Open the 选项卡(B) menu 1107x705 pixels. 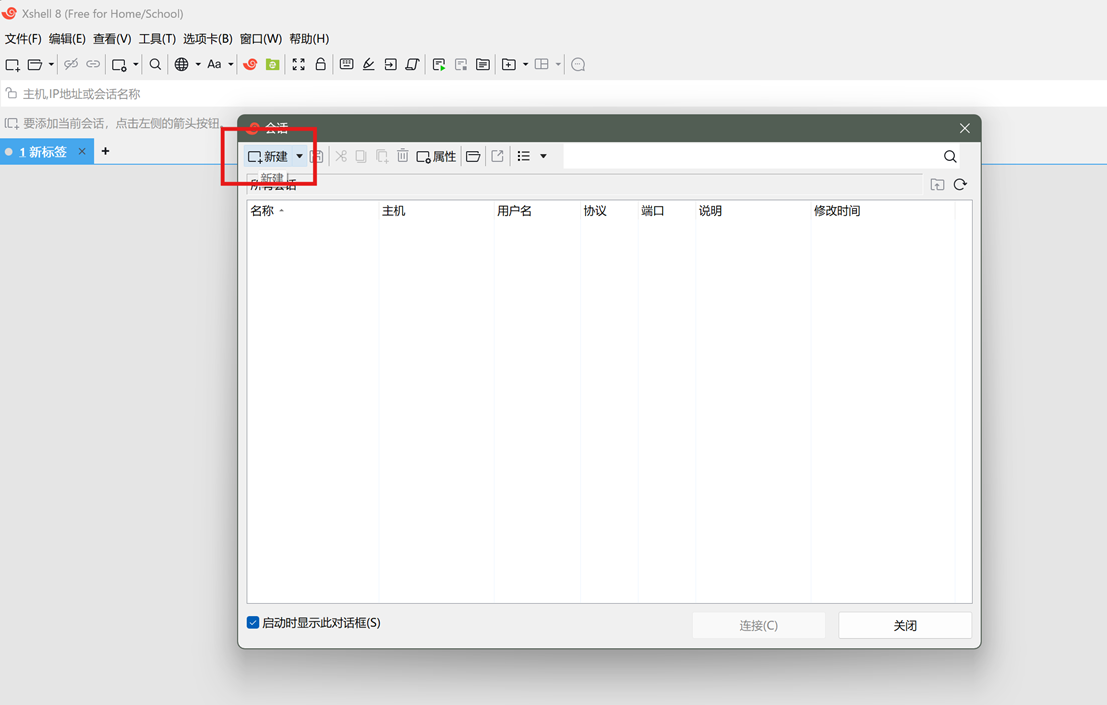[x=208, y=39]
